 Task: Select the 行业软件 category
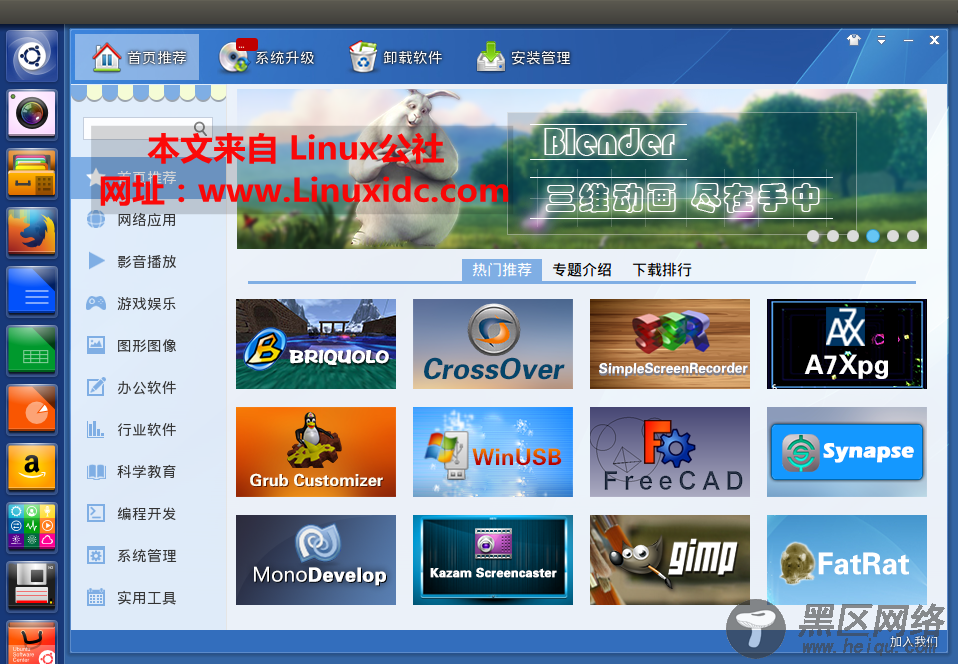[148, 429]
